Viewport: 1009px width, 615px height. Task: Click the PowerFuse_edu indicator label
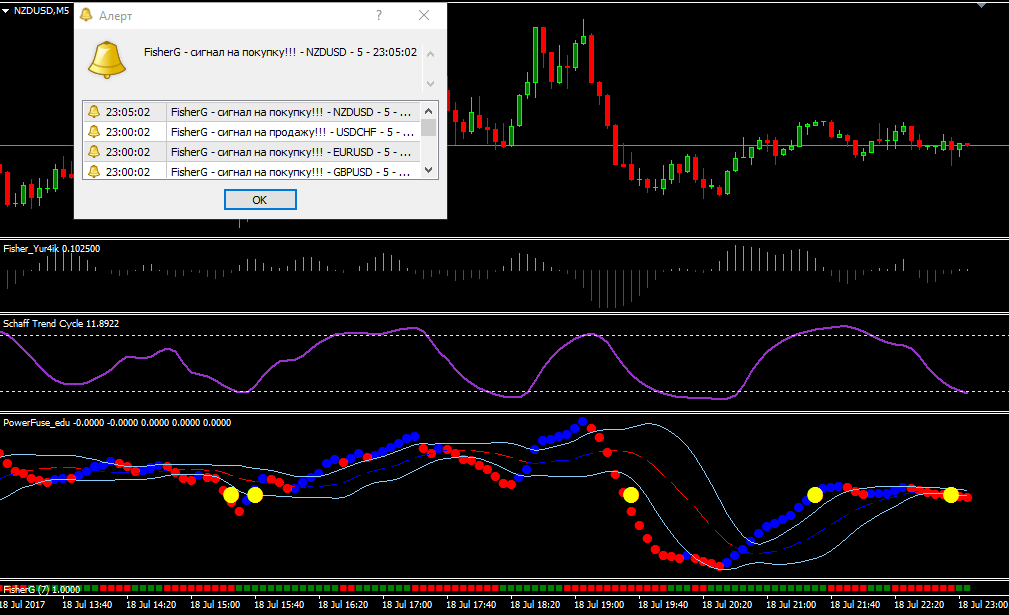(117, 423)
